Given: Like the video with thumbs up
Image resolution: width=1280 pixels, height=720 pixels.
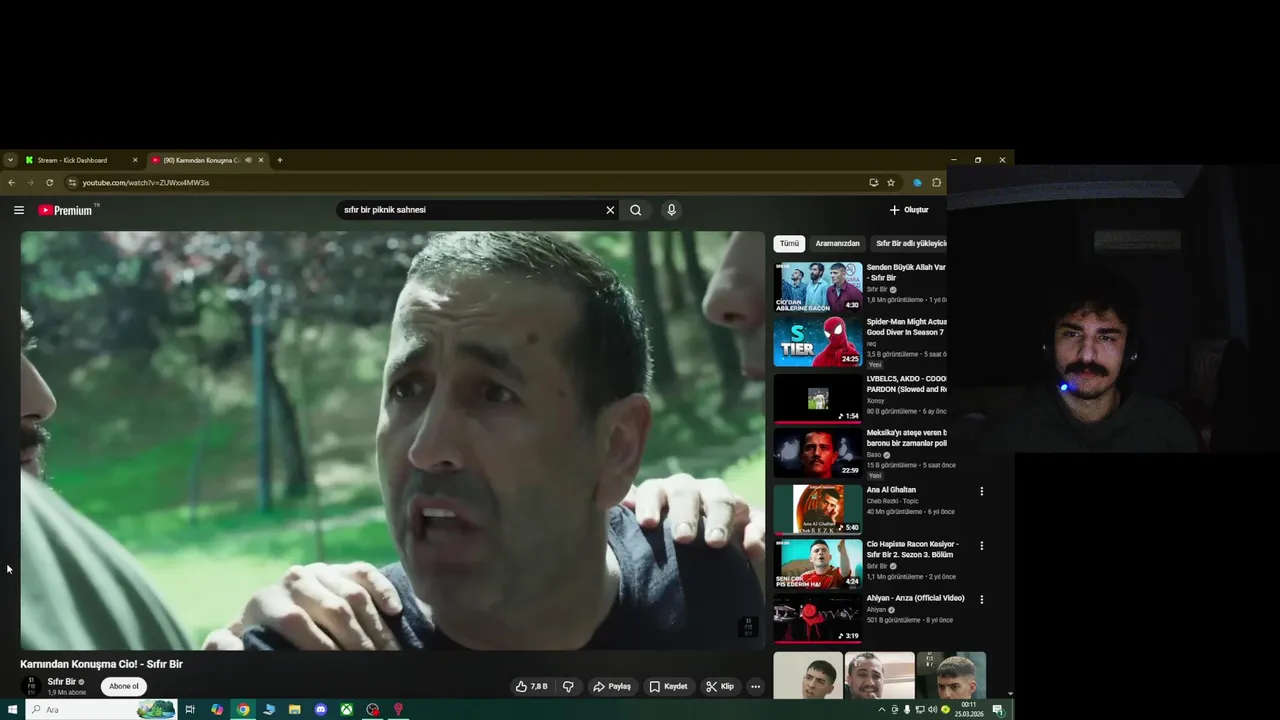Looking at the screenshot, I should click(x=531, y=687).
